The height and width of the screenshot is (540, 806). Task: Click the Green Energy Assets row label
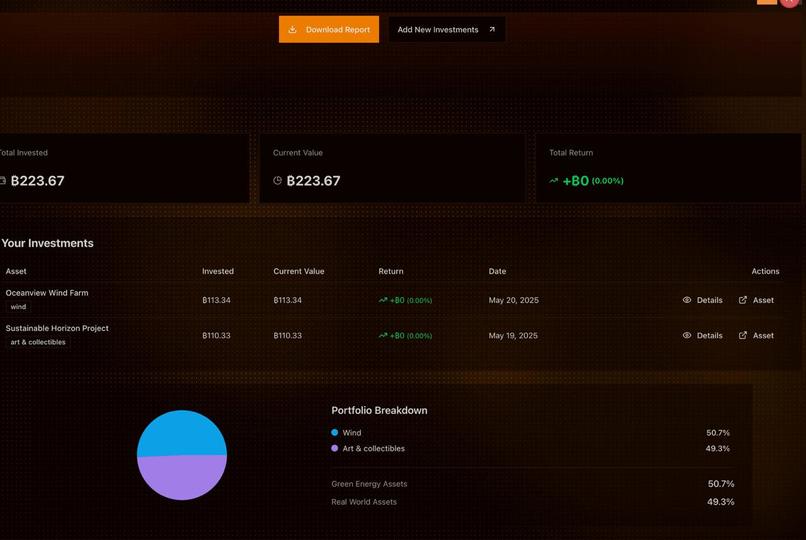pos(369,484)
